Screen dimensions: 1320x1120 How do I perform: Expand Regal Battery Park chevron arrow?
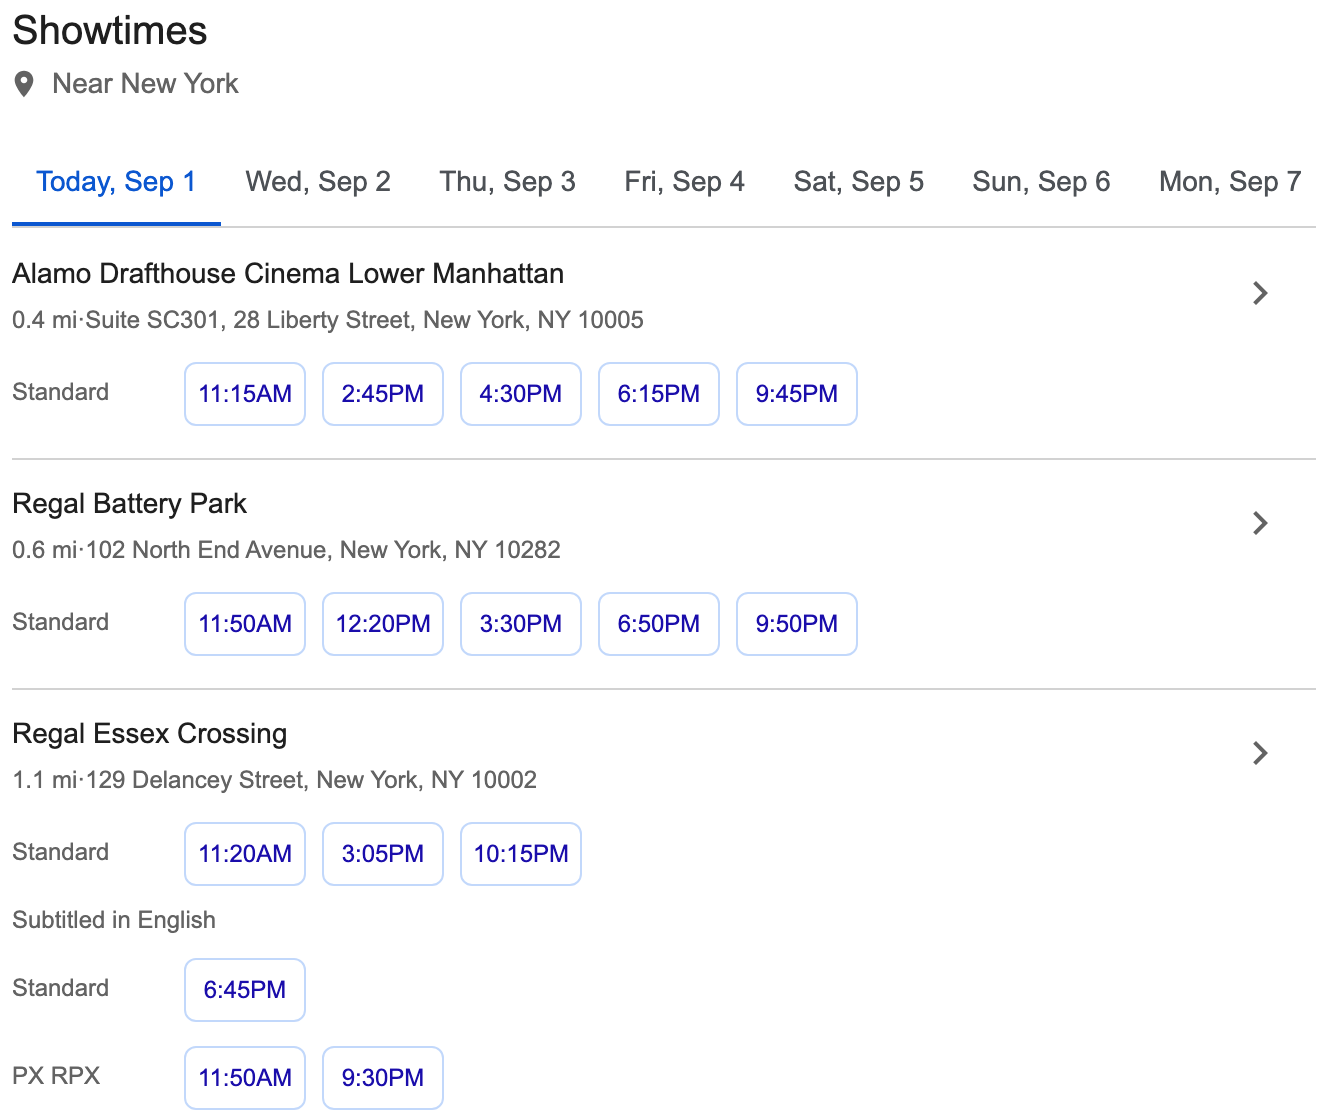(x=1260, y=523)
